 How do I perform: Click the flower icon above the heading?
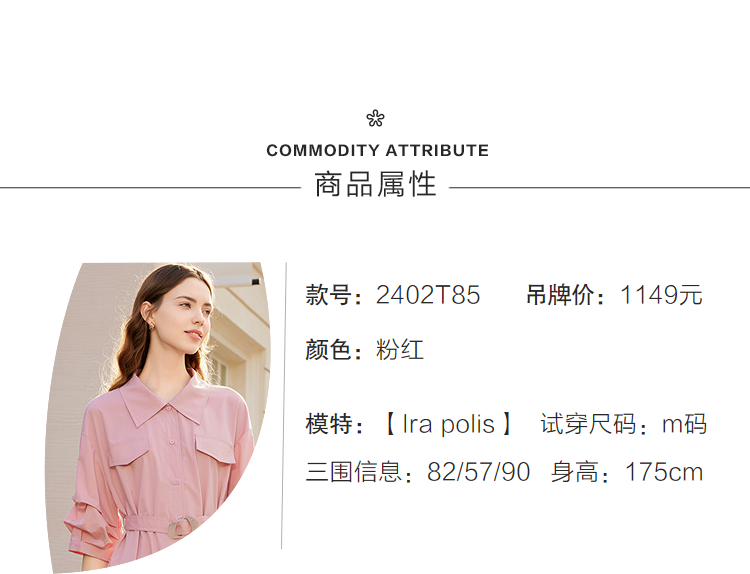[x=375, y=119]
